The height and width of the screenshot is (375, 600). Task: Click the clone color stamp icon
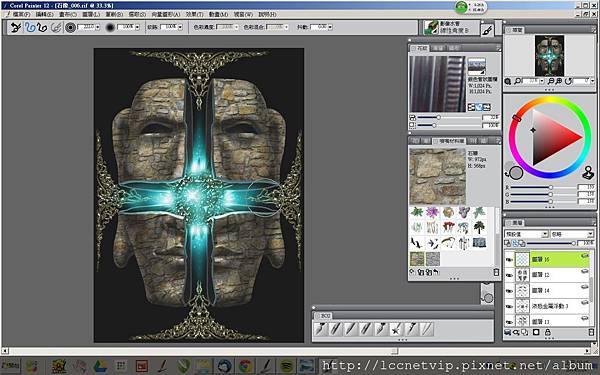pyautogui.click(x=588, y=173)
